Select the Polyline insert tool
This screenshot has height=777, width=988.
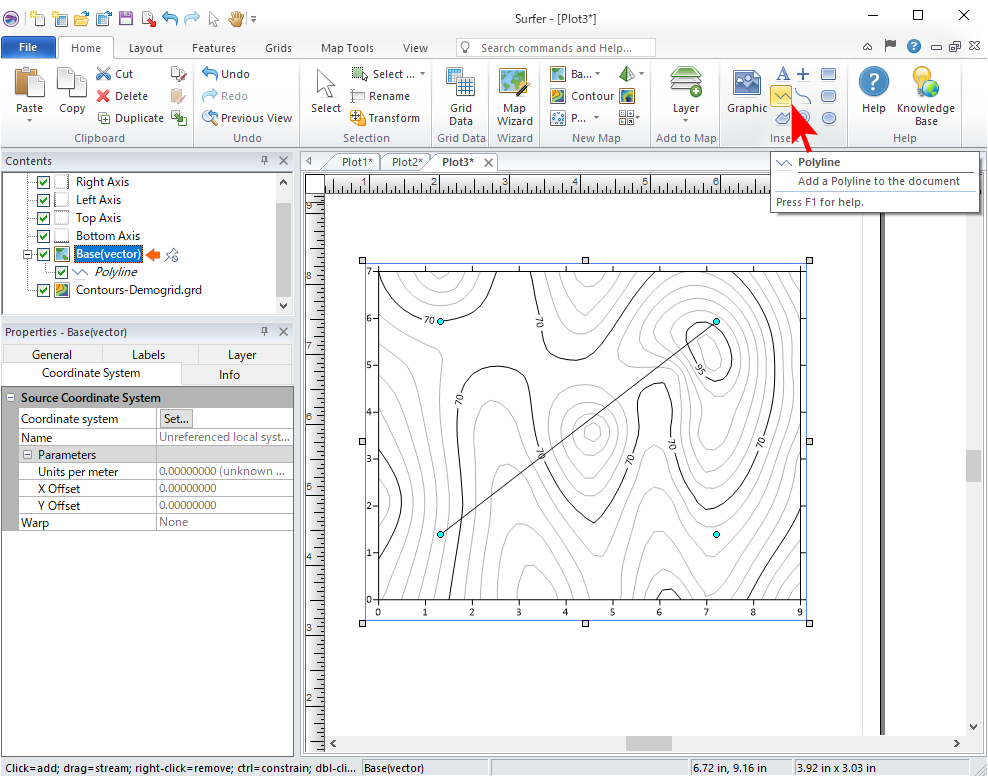(x=781, y=96)
